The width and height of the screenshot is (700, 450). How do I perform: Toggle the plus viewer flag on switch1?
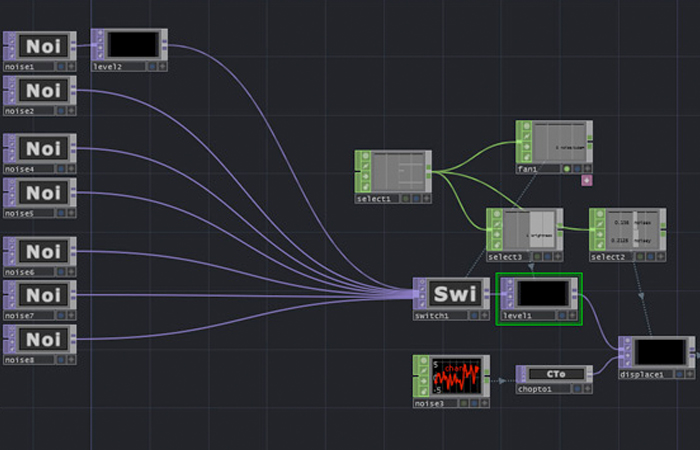[484, 316]
